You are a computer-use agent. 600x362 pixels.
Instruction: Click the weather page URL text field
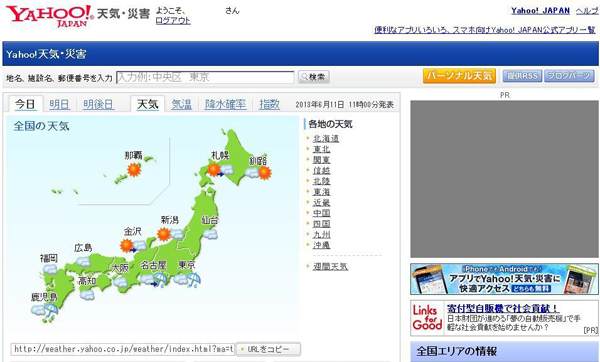point(122,349)
